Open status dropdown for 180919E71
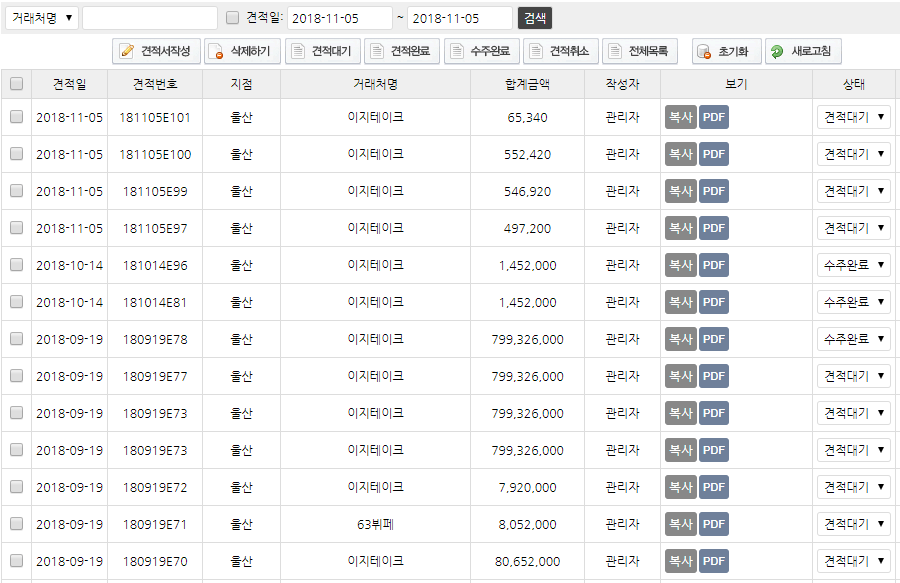 pyautogui.click(x=854, y=524)
